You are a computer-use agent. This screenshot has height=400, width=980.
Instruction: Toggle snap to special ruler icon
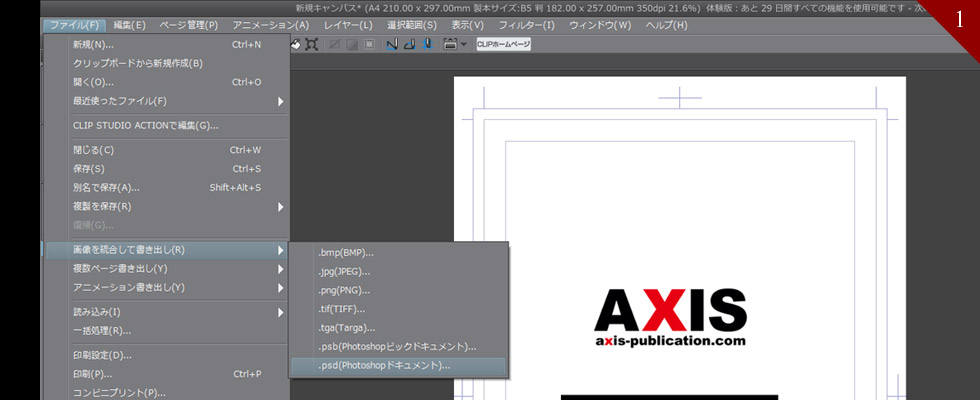(x=409, y=44)
